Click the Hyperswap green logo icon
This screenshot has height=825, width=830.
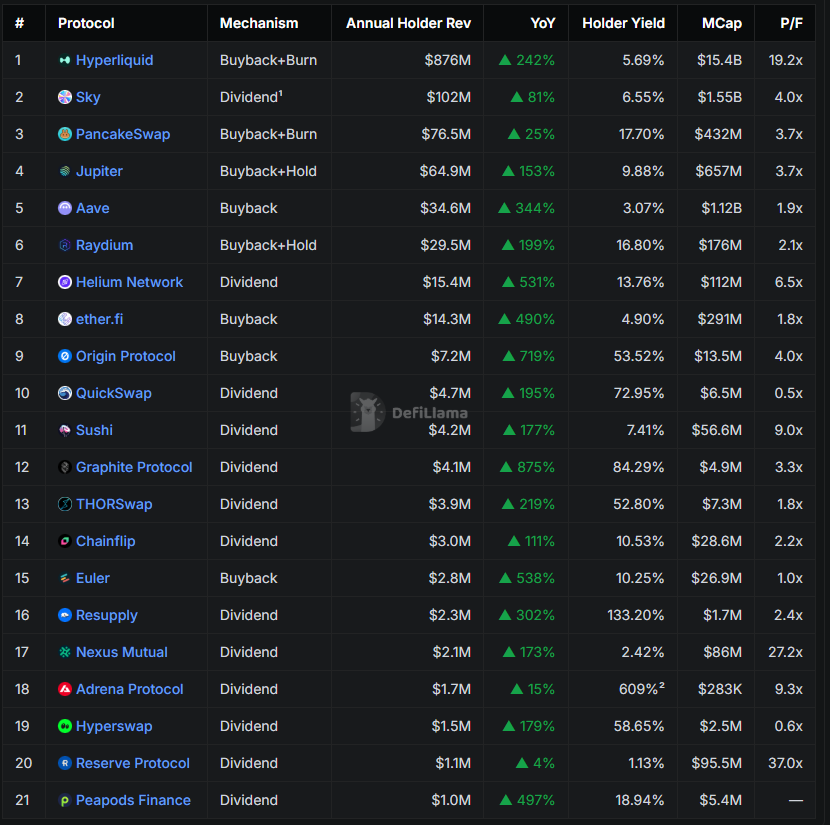tap(65, 727)
